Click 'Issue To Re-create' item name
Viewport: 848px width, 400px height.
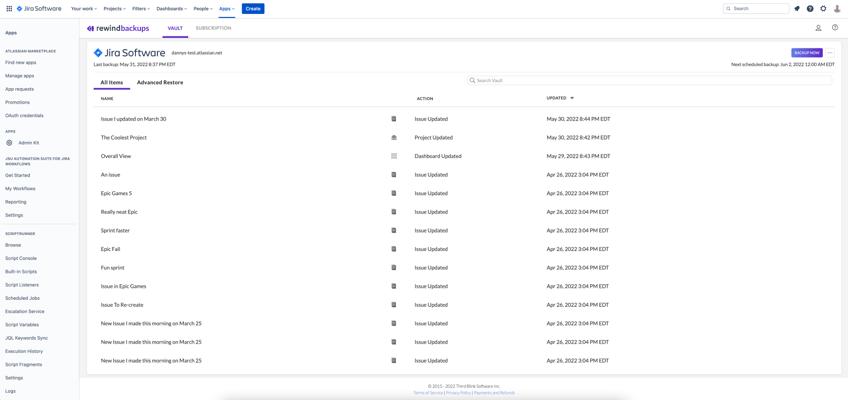pyautogui.click(x=122, y=305)
